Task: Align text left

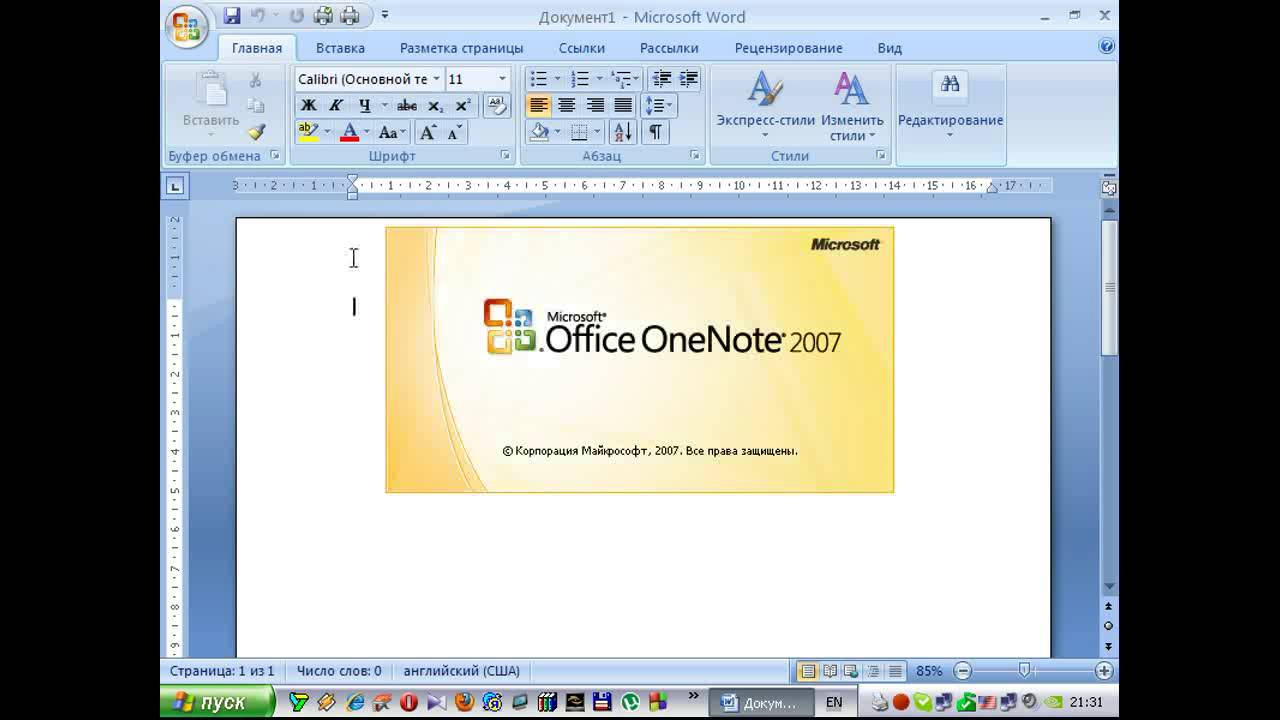Action: pos(539,106)
